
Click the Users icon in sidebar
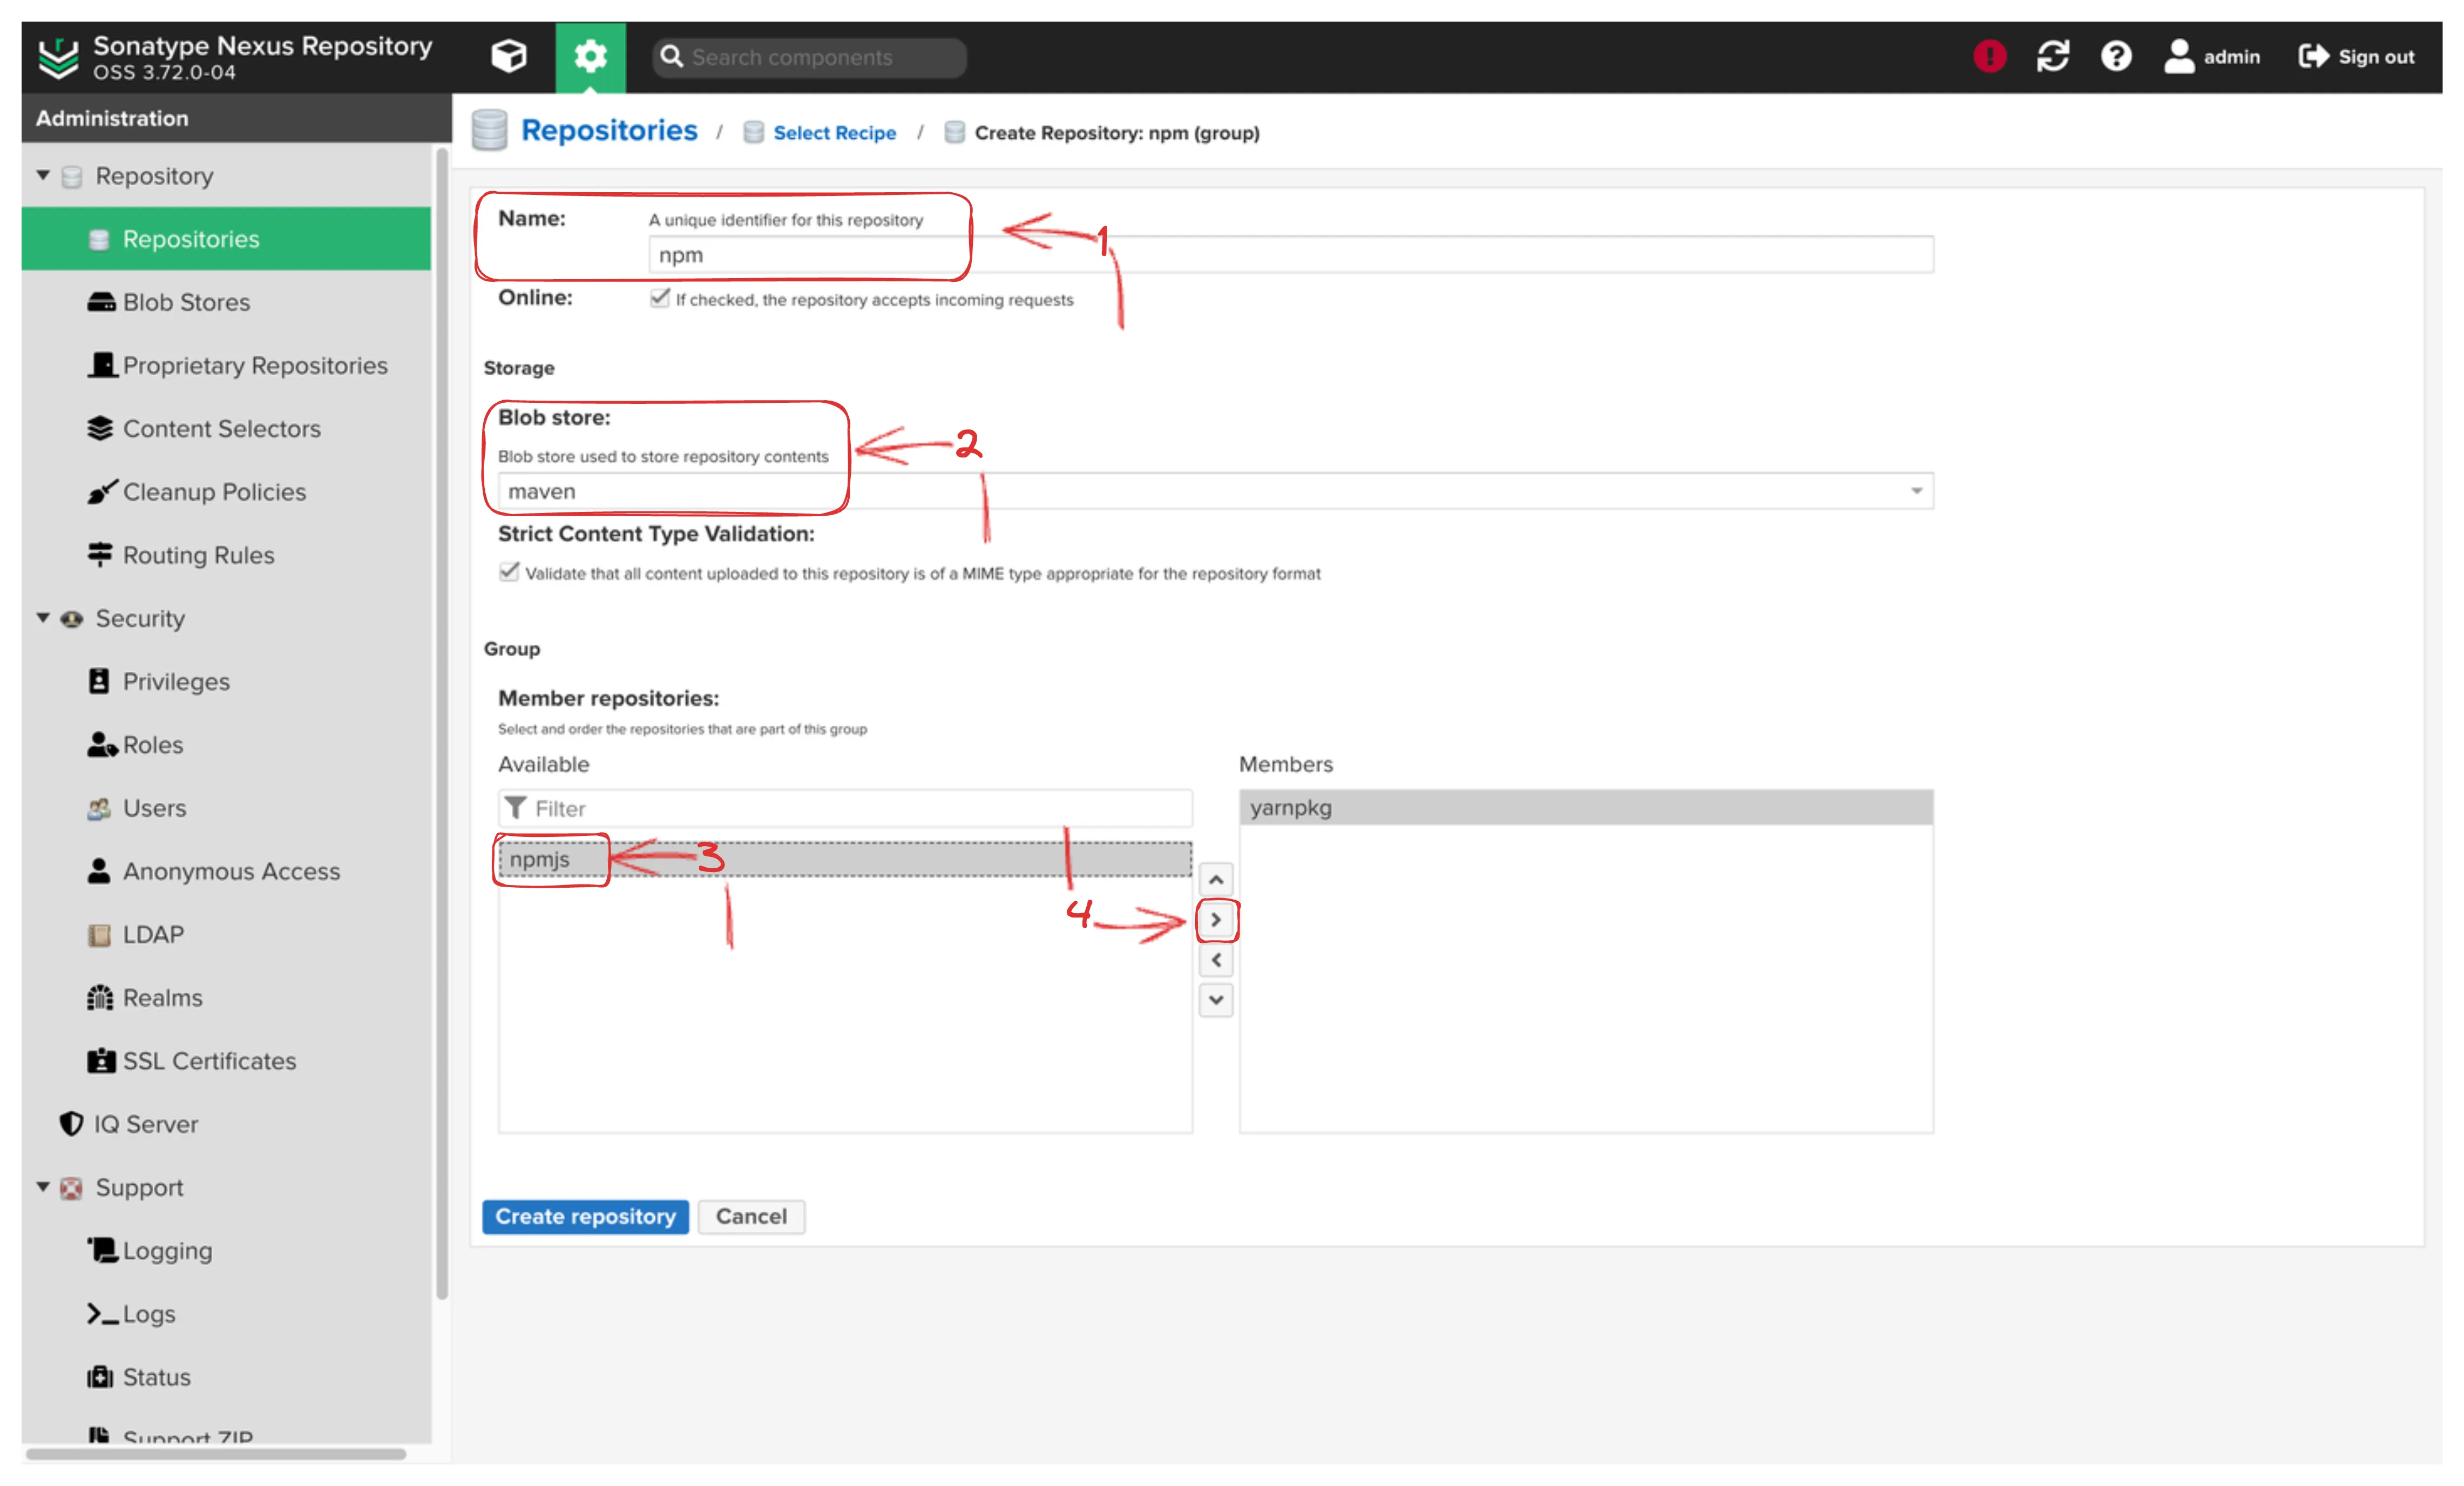tap(99, 808)
